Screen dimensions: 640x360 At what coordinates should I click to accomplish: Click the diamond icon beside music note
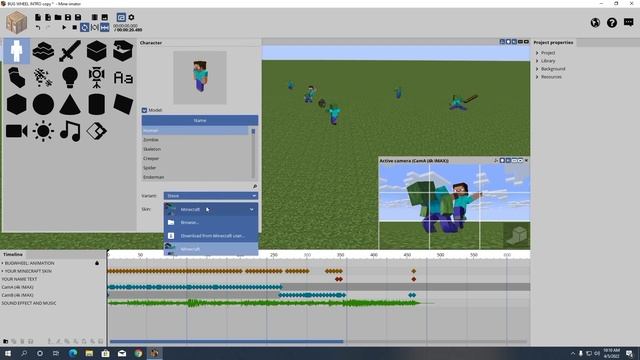click(97, 131)
